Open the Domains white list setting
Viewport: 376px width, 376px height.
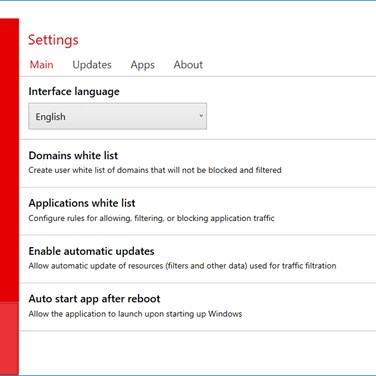coord(197,163)
